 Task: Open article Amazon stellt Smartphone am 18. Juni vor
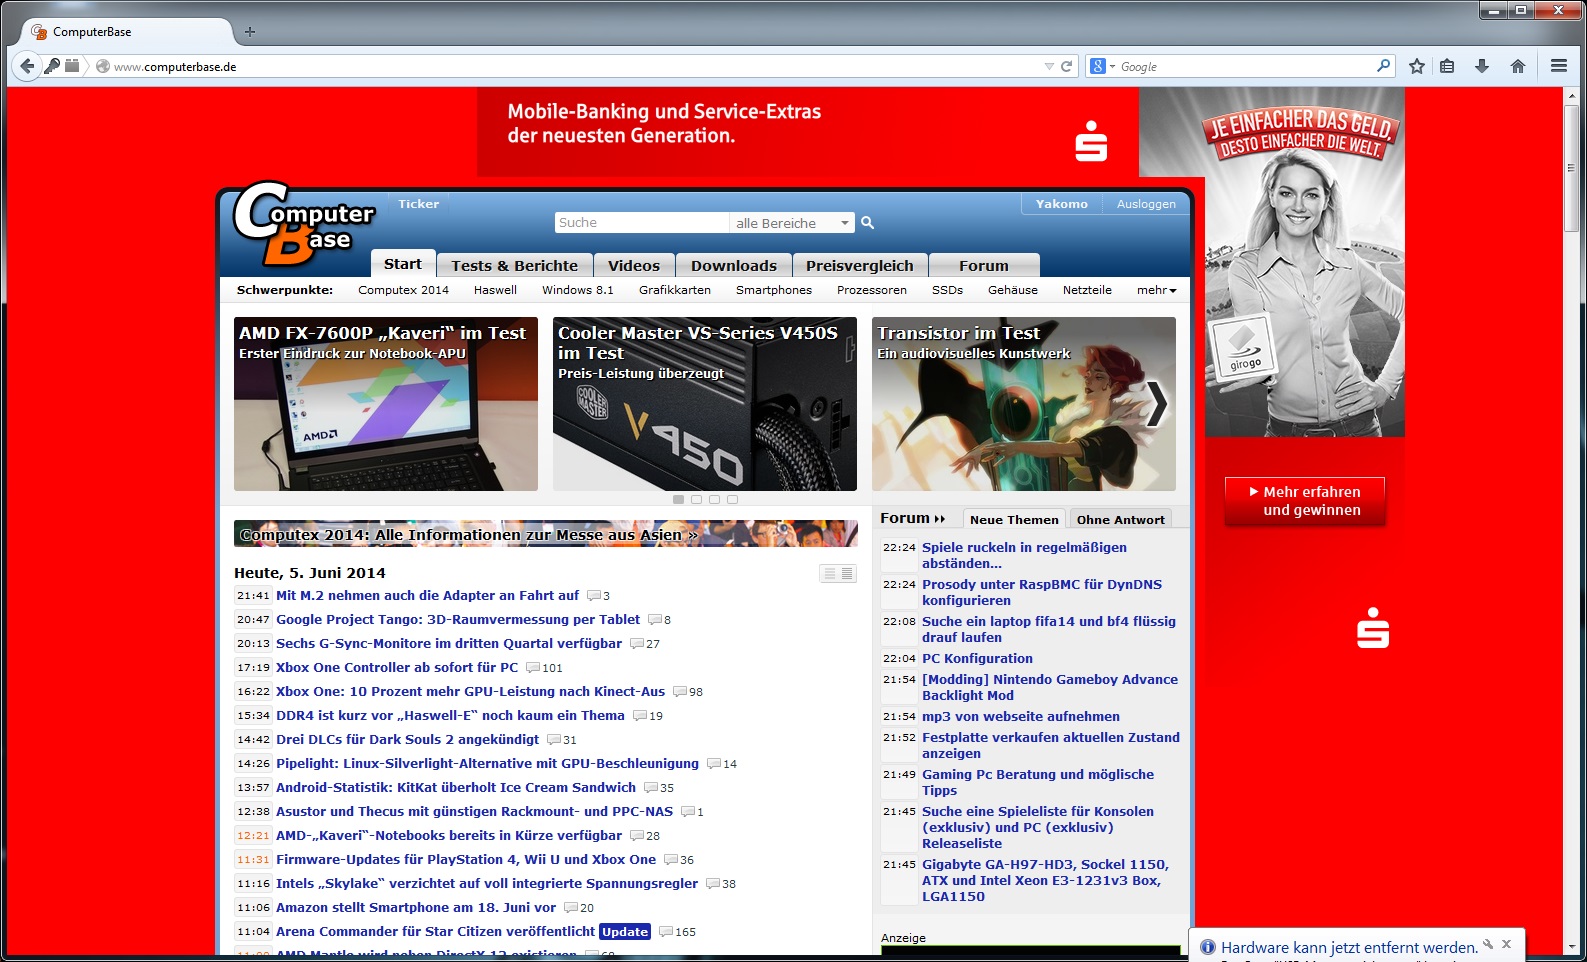click(x=416, y=908)
